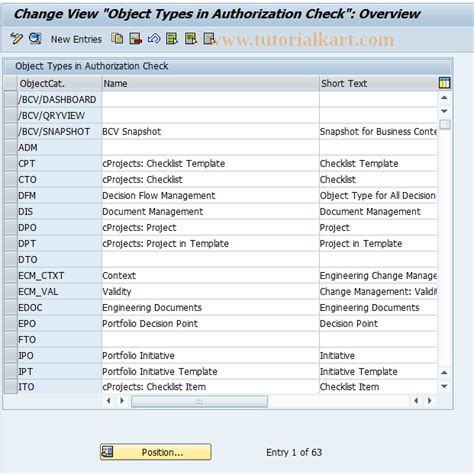474x474 pixels.
Task: Click page-up arrow at bottom of vertical scrollbar
Action: pyautogui.click(x=444, y=372)
